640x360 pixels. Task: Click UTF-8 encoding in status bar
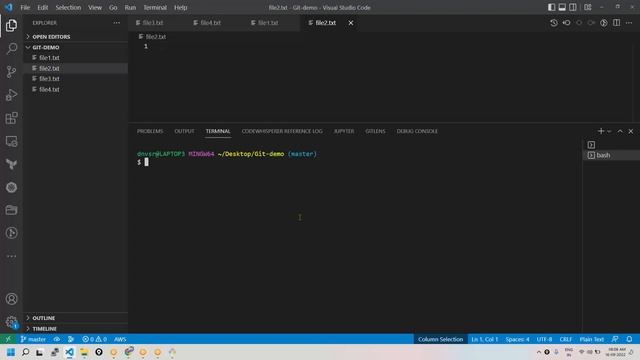(544, 339)
